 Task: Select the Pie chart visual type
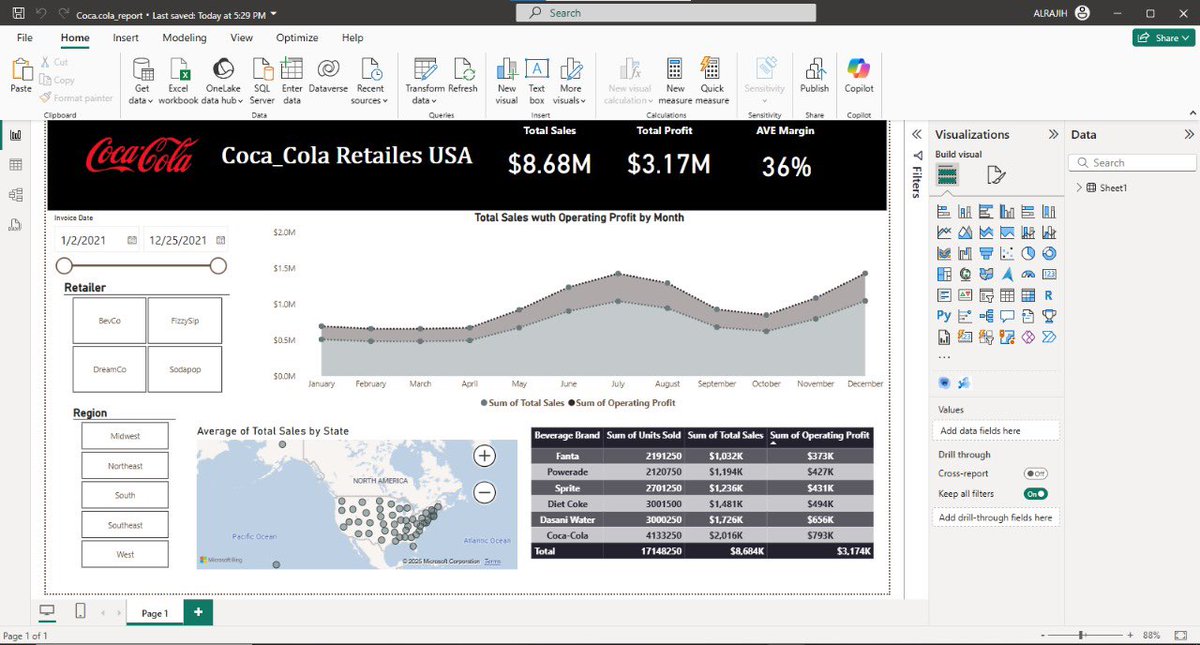(x=1027, y=253)
